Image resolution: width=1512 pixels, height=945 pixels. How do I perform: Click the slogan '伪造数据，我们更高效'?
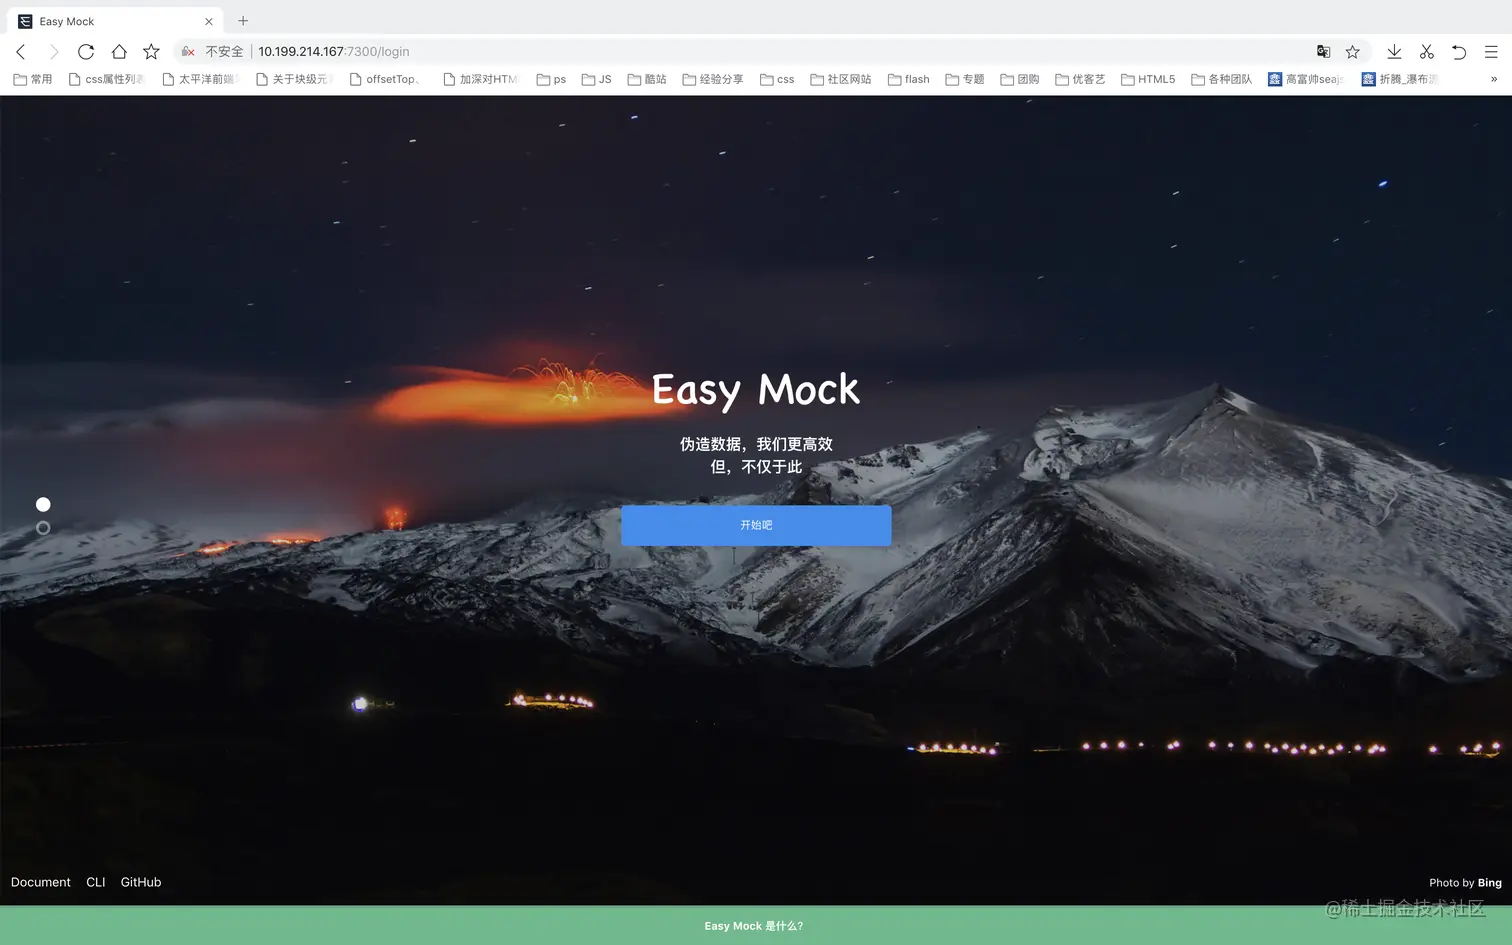pyautogui.click(x=756, y=444)
